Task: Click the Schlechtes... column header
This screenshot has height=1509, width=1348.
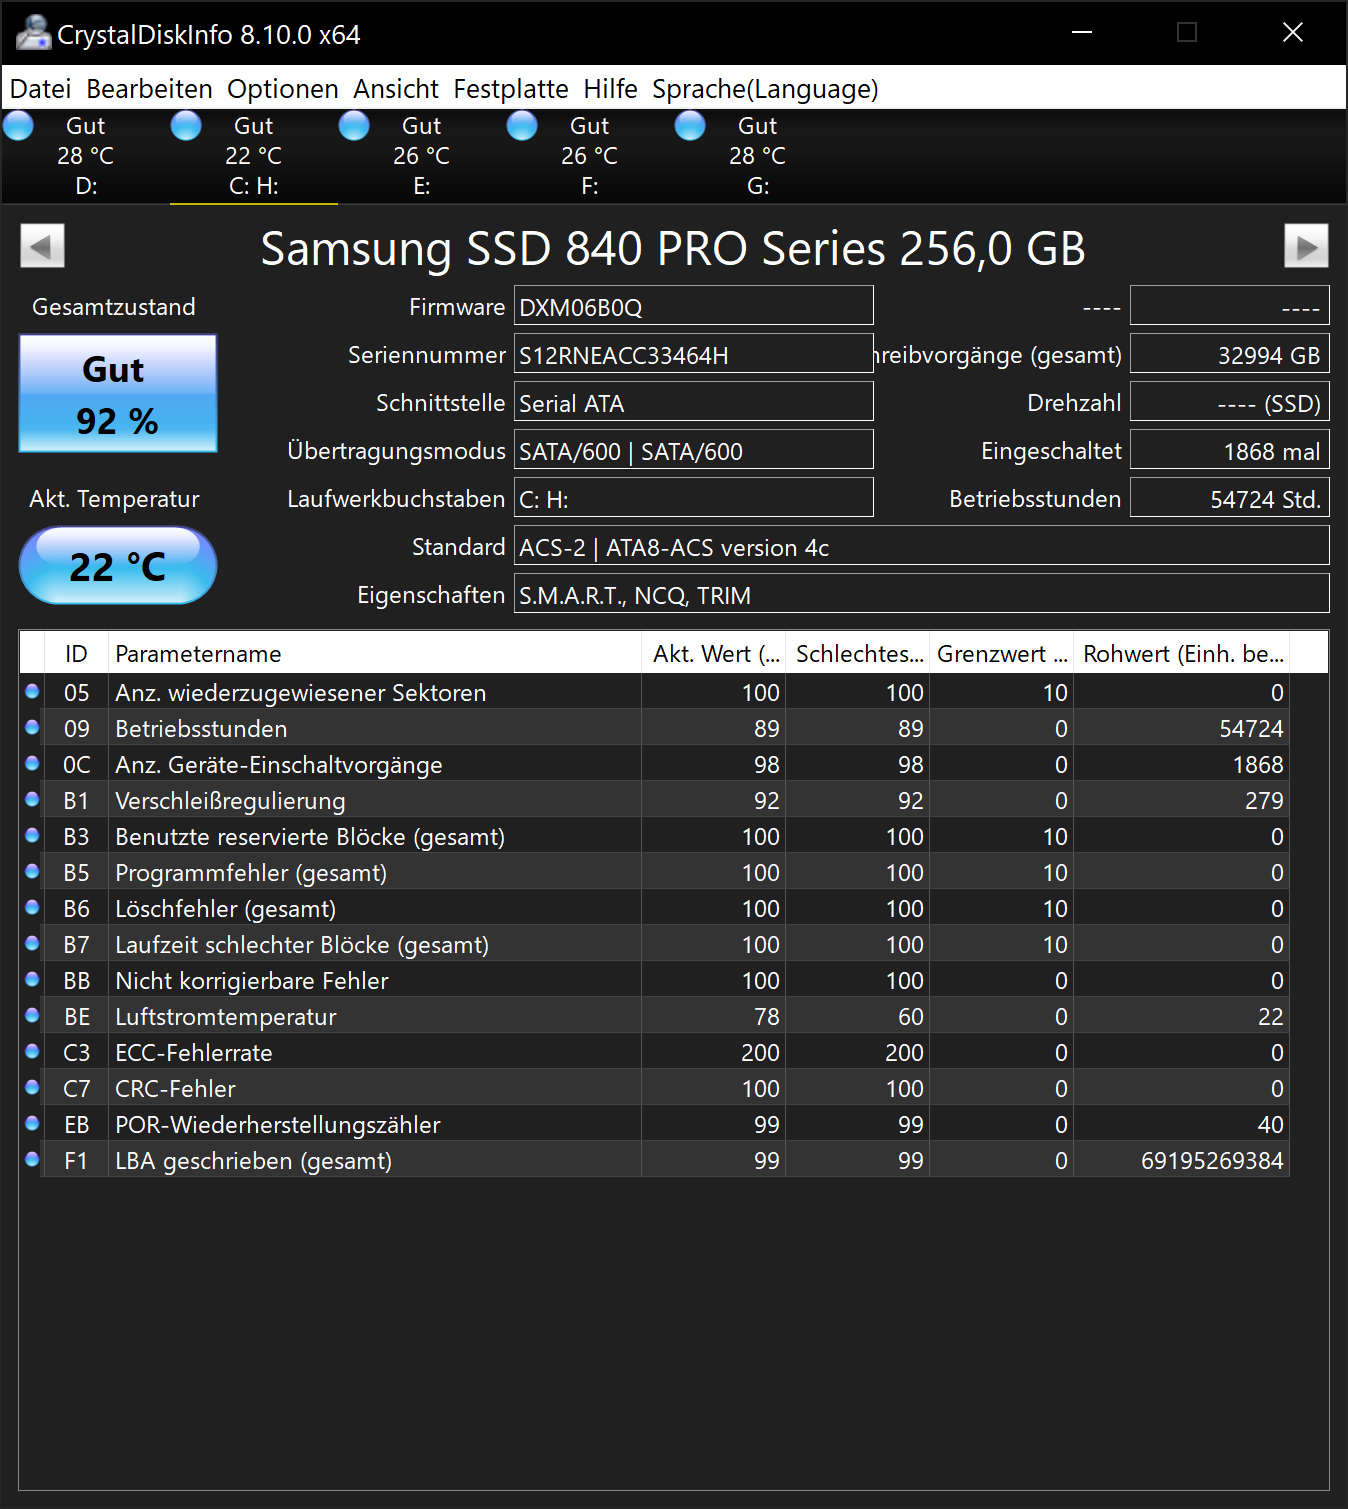Action: (x=858, y=653)
